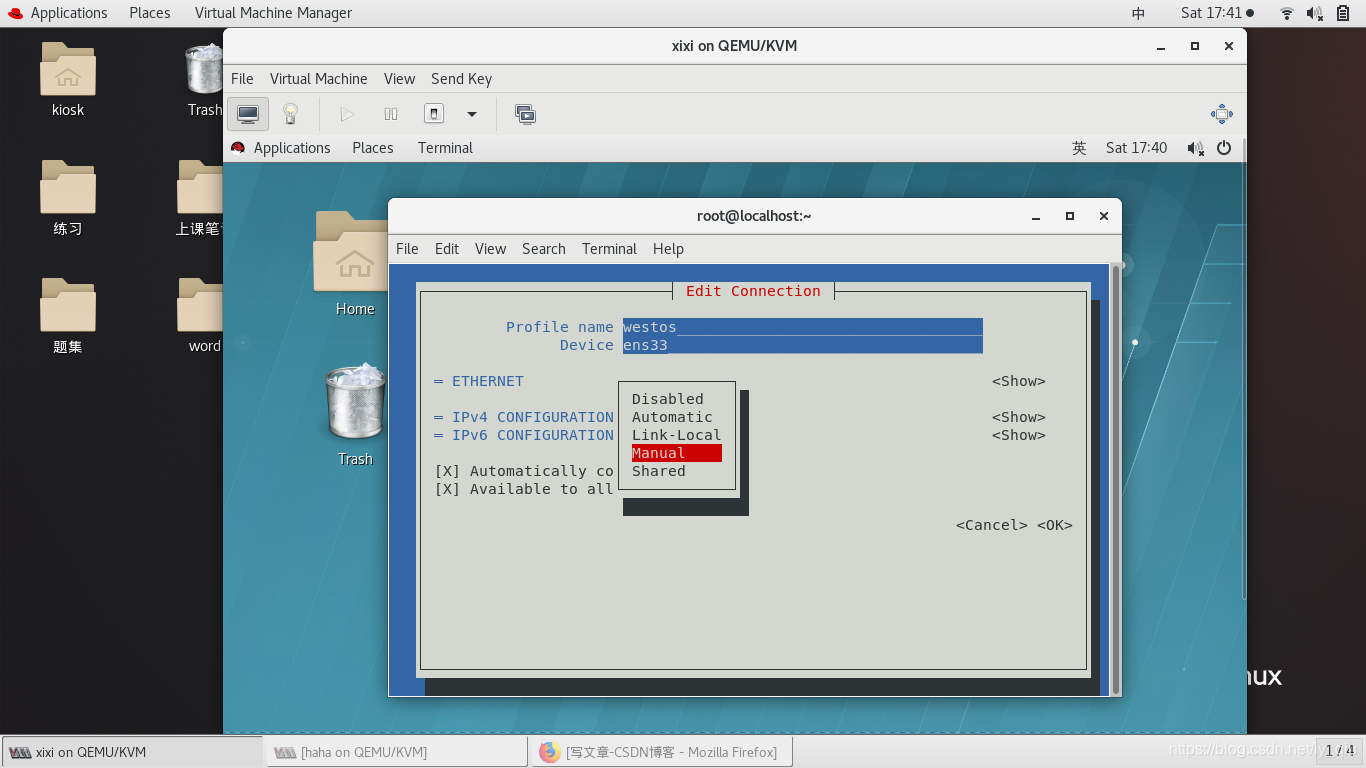1366x768 pixels.
Task: Open host Places menu
Action: pos(149,13)
